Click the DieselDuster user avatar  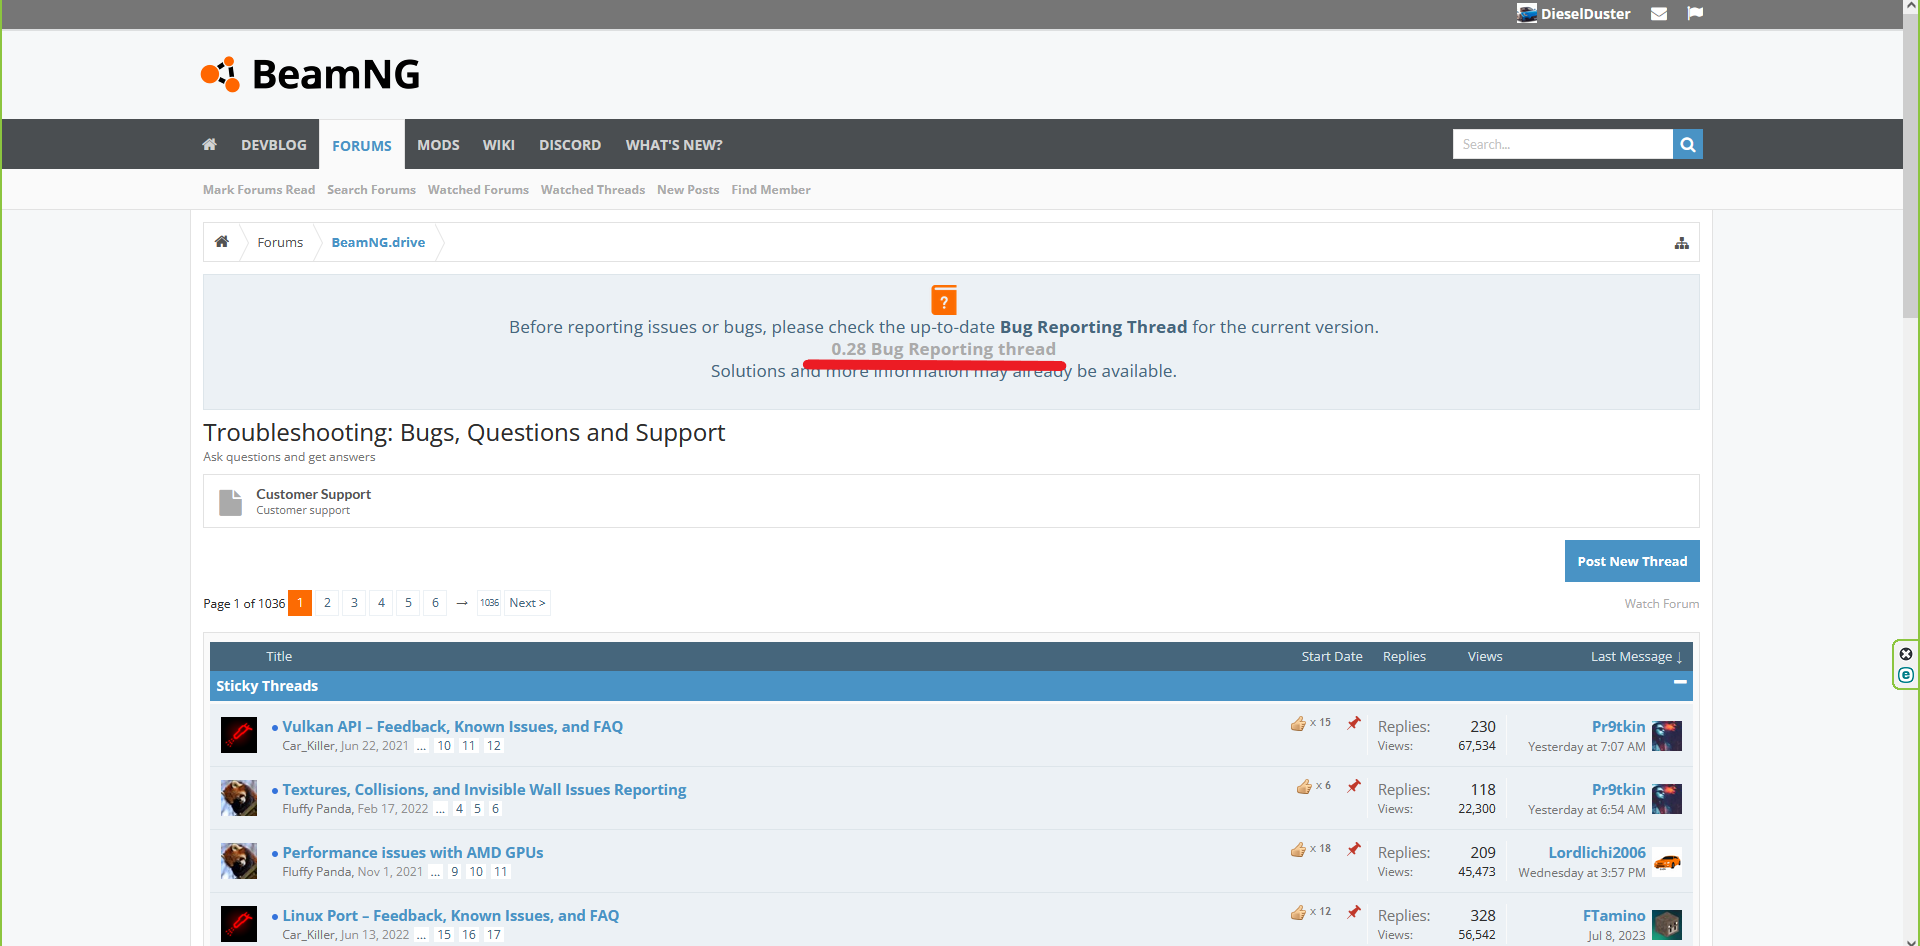pos(1527,13)
